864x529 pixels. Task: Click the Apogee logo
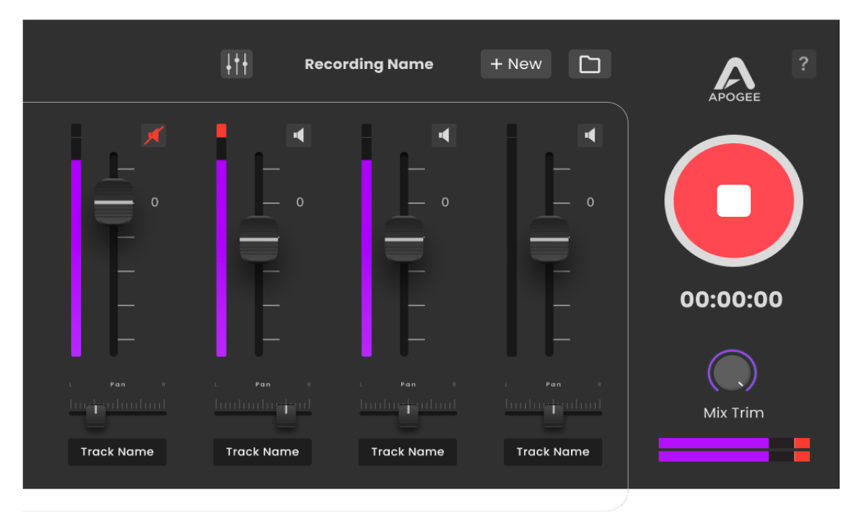[x=735, y=80]
